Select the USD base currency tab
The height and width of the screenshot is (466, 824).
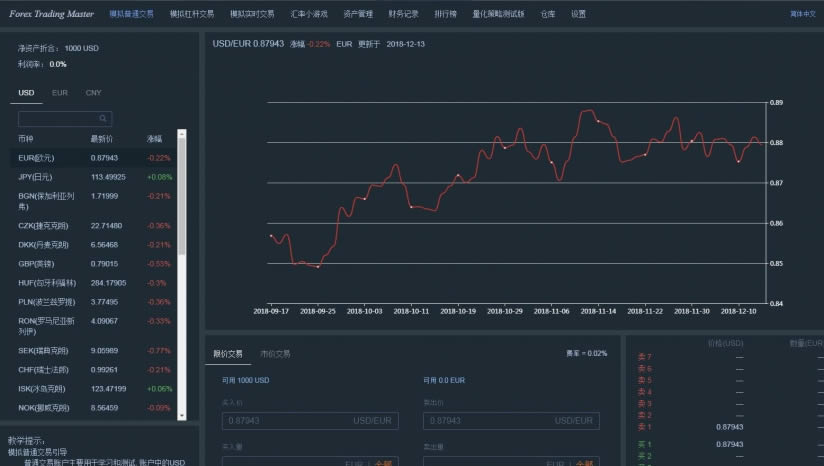tap(26, 93)
